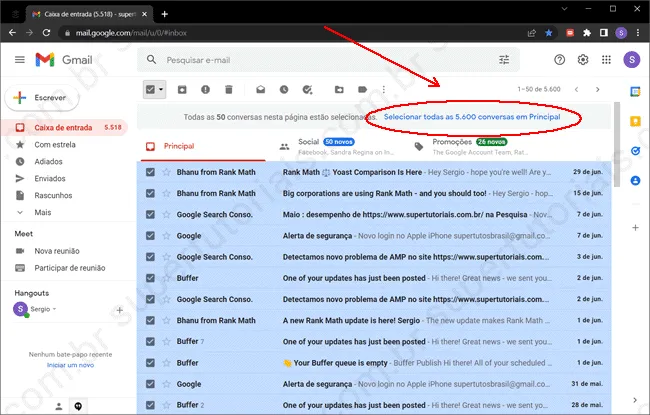Uncheck the 7 de jun Alerta de segurança email
The image size is (650, 415).
tap(150, 235)
